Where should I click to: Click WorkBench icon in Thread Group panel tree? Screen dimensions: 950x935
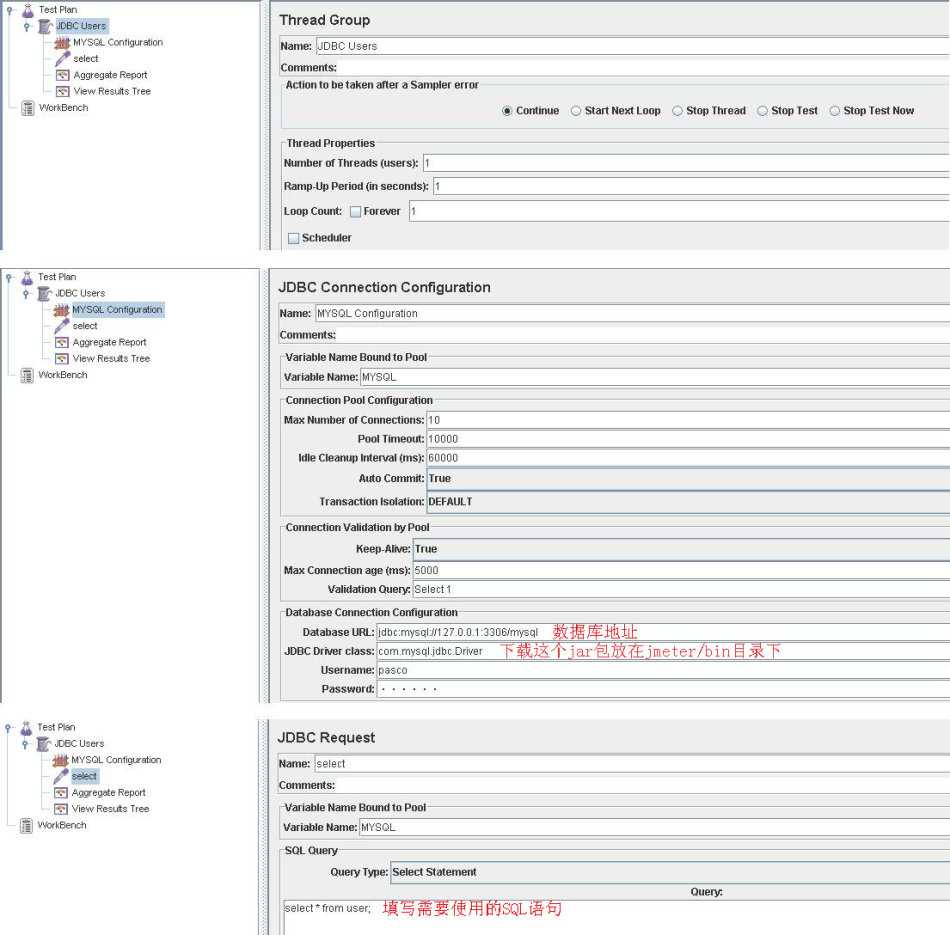pyautogui.click(x=28, y=108)
